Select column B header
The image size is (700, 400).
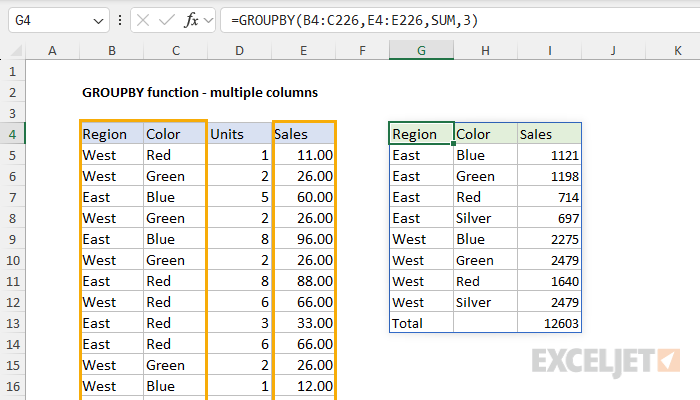pyautogui.click(x=112, y=50)
